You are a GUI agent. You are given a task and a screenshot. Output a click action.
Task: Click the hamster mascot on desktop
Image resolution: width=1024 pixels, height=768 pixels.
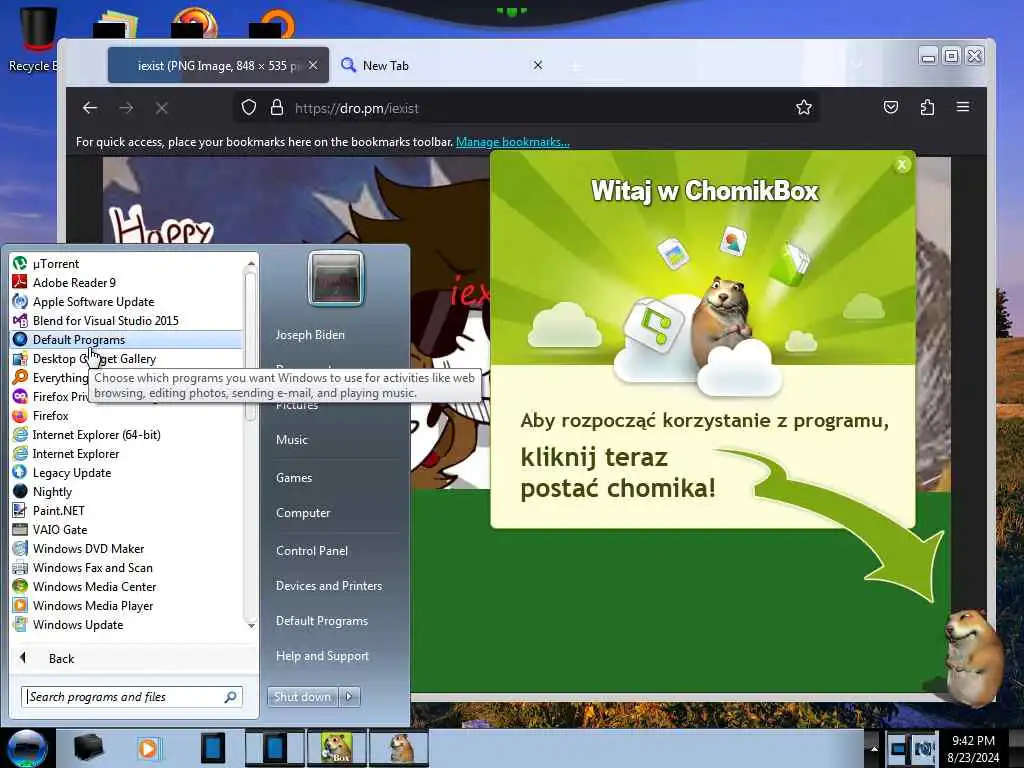tap(973, 656)
